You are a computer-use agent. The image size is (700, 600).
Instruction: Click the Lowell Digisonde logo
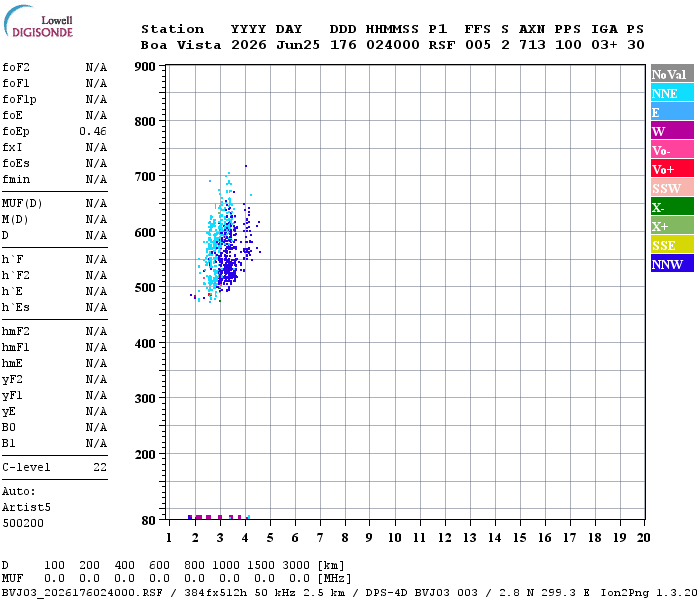tap(38, 21)
